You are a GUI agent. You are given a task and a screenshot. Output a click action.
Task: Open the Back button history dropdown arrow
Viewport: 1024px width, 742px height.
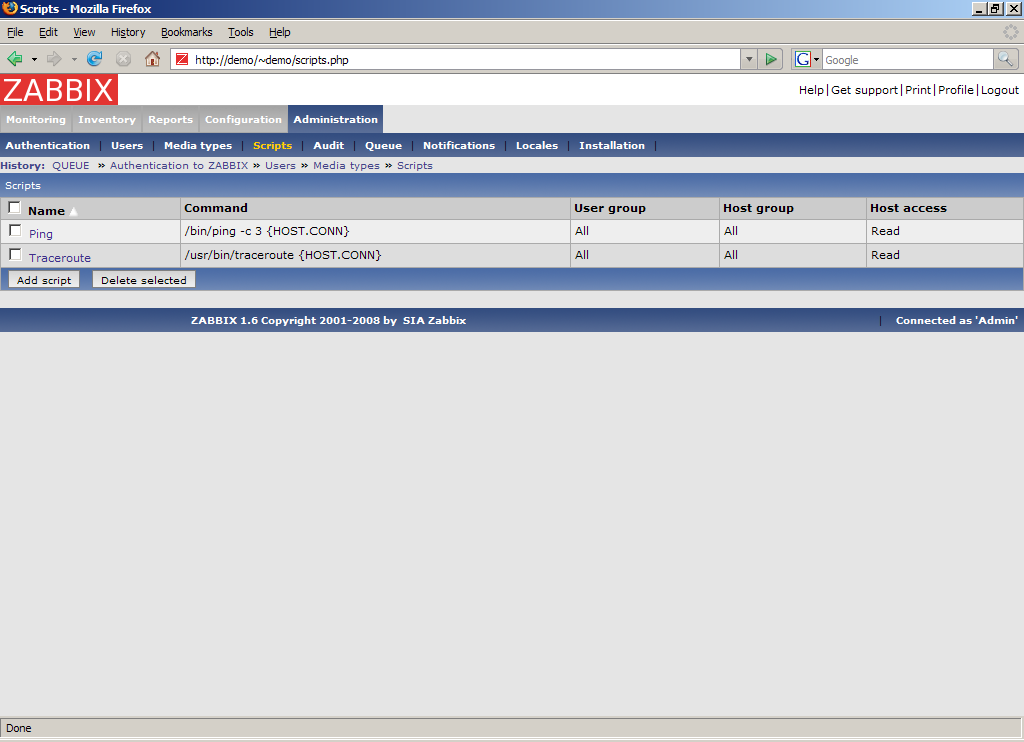coord(34,59)
